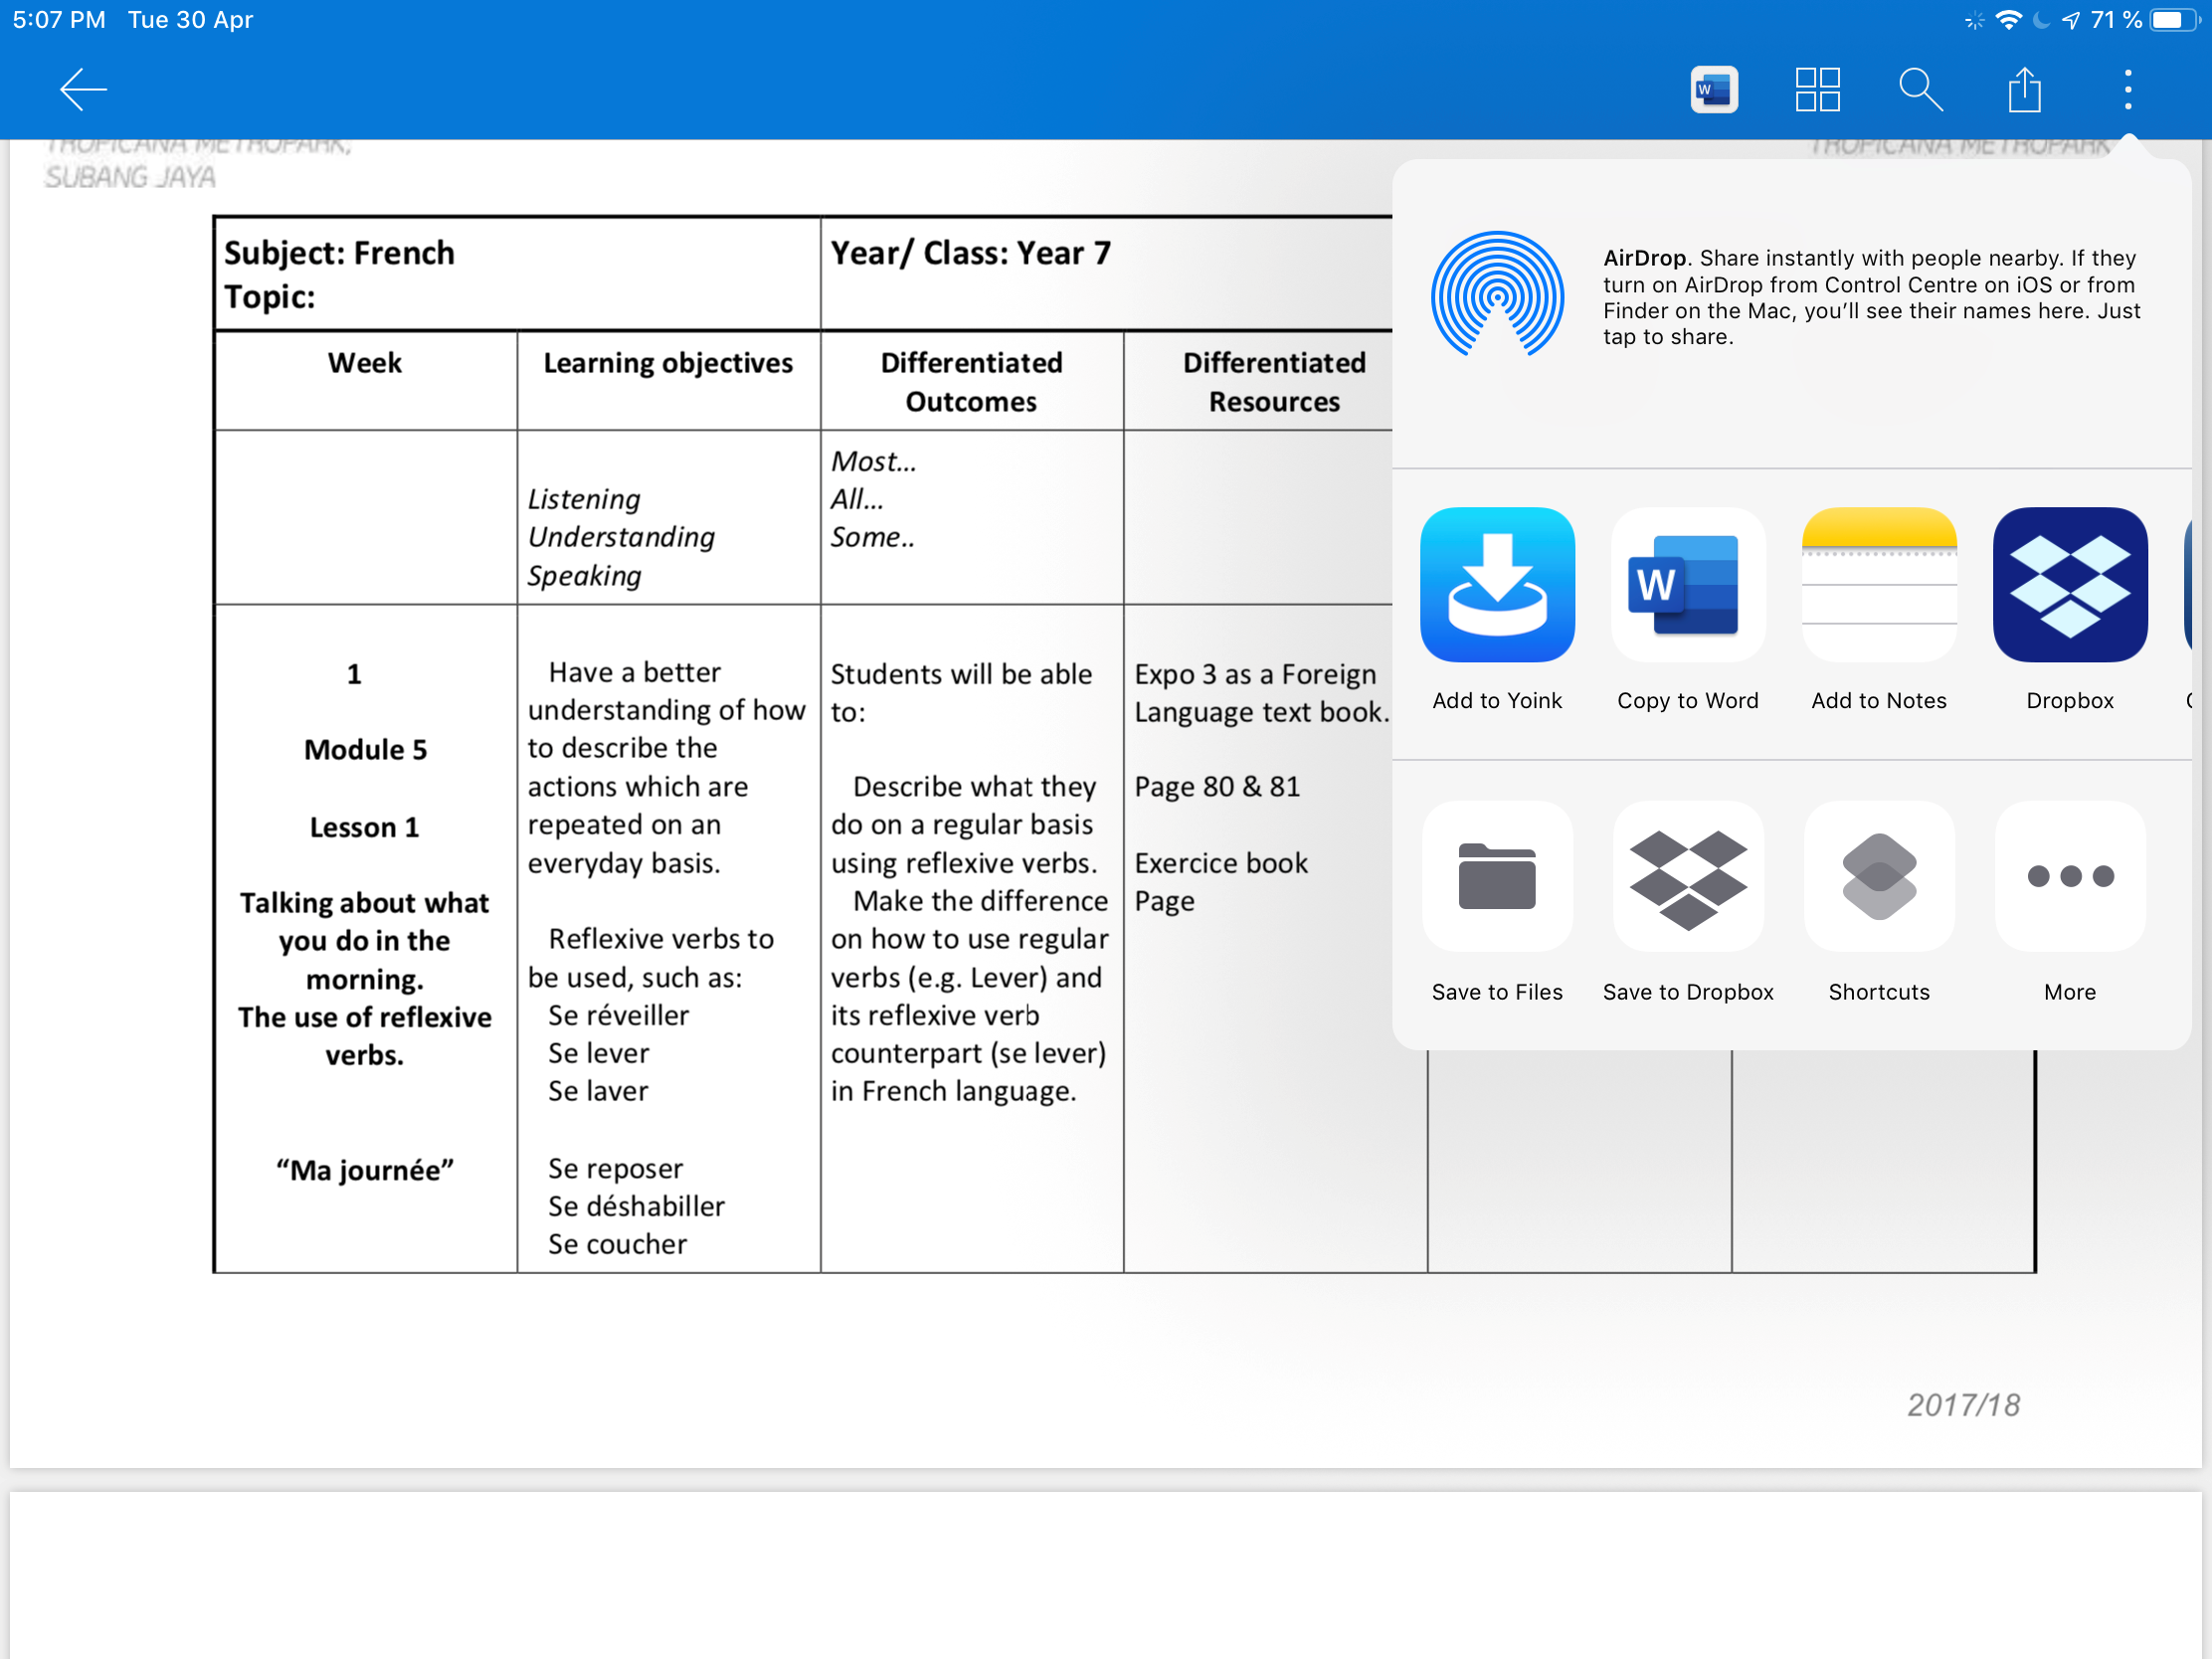Tap the AirDrop description text
The height and width of the screenshot is (1659, 2212).
1871,297
